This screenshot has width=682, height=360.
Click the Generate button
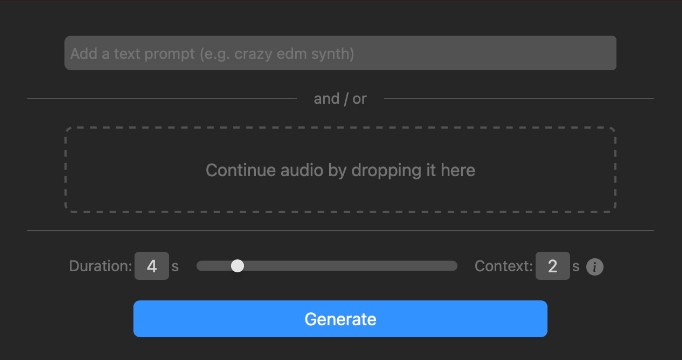pyautogui.click(x=340, y=319)
